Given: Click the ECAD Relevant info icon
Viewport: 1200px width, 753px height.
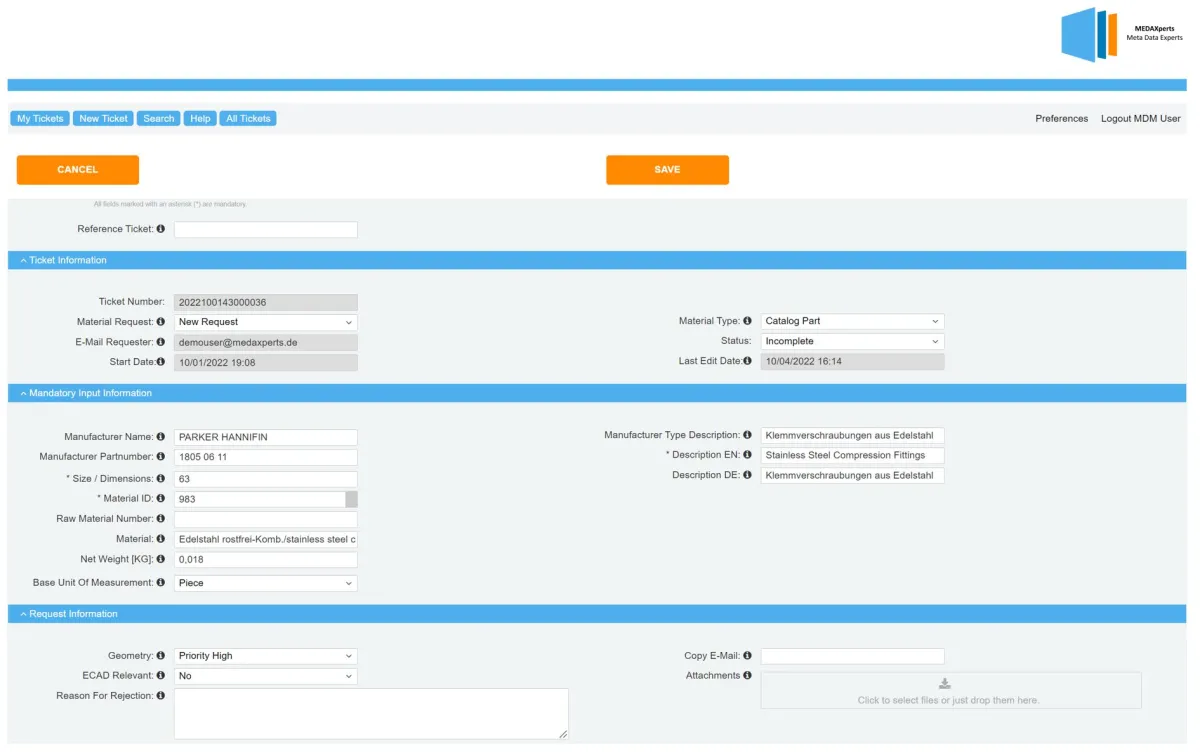Looking at the screenshot, I should pyautogui.click(x=160, y=676).
